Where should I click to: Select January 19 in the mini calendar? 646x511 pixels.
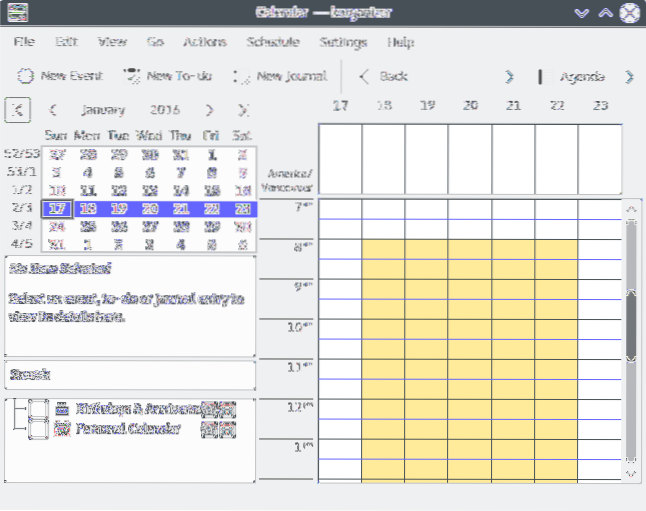tap(118, 209)
